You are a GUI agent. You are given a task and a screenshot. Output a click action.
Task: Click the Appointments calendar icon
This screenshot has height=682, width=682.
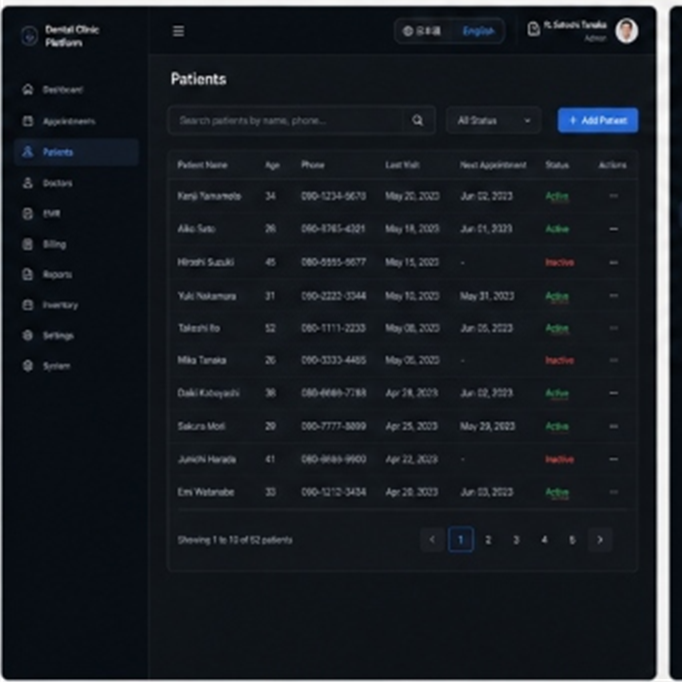click(x=28, y=121)
